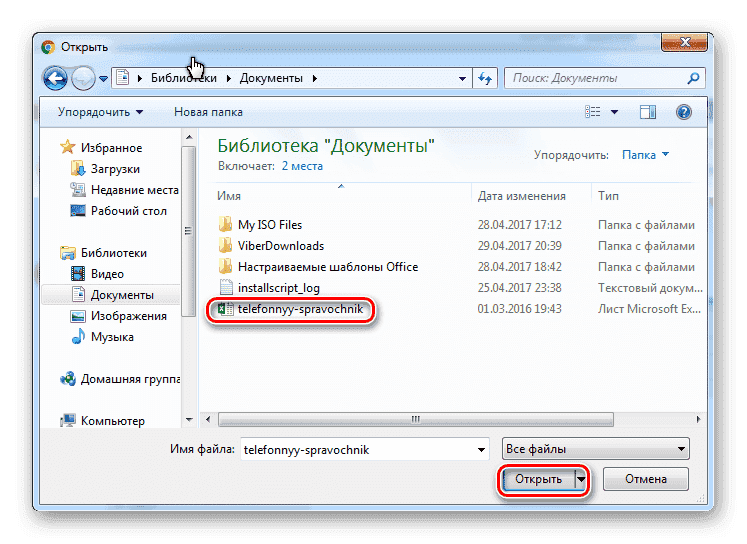Image resolution: width=747 pixels, height=544 pixels.
Task: Sort by the Дата изменения column header
Action: (521, 196)
